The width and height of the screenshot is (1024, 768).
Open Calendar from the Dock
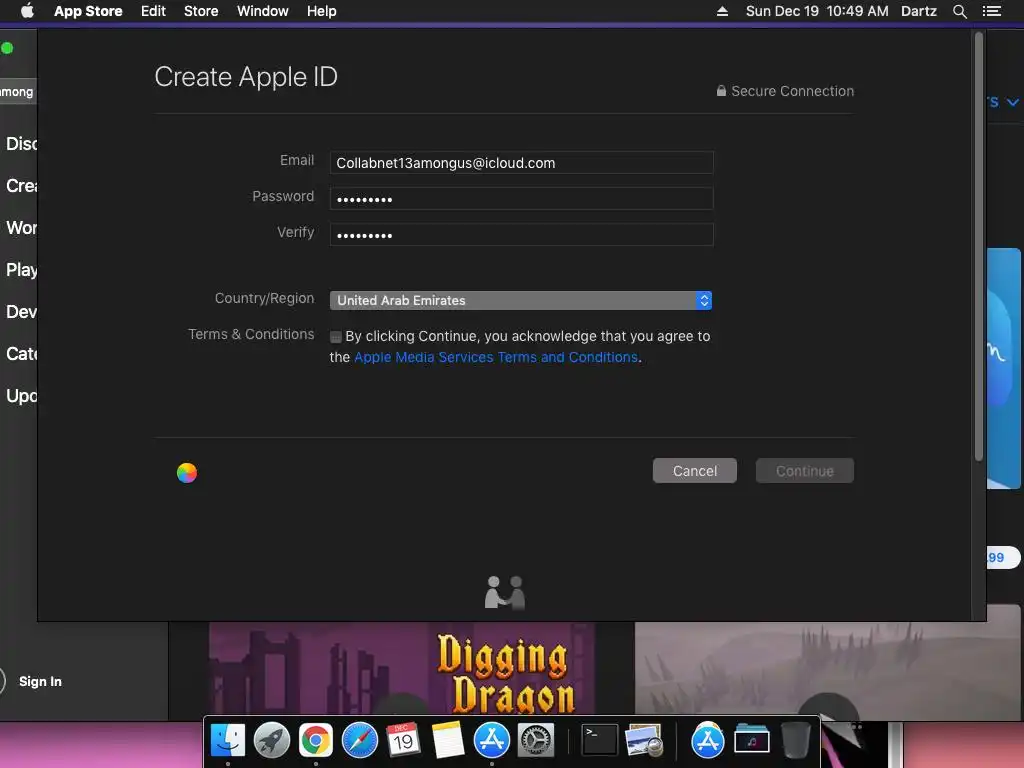(403, 740)
